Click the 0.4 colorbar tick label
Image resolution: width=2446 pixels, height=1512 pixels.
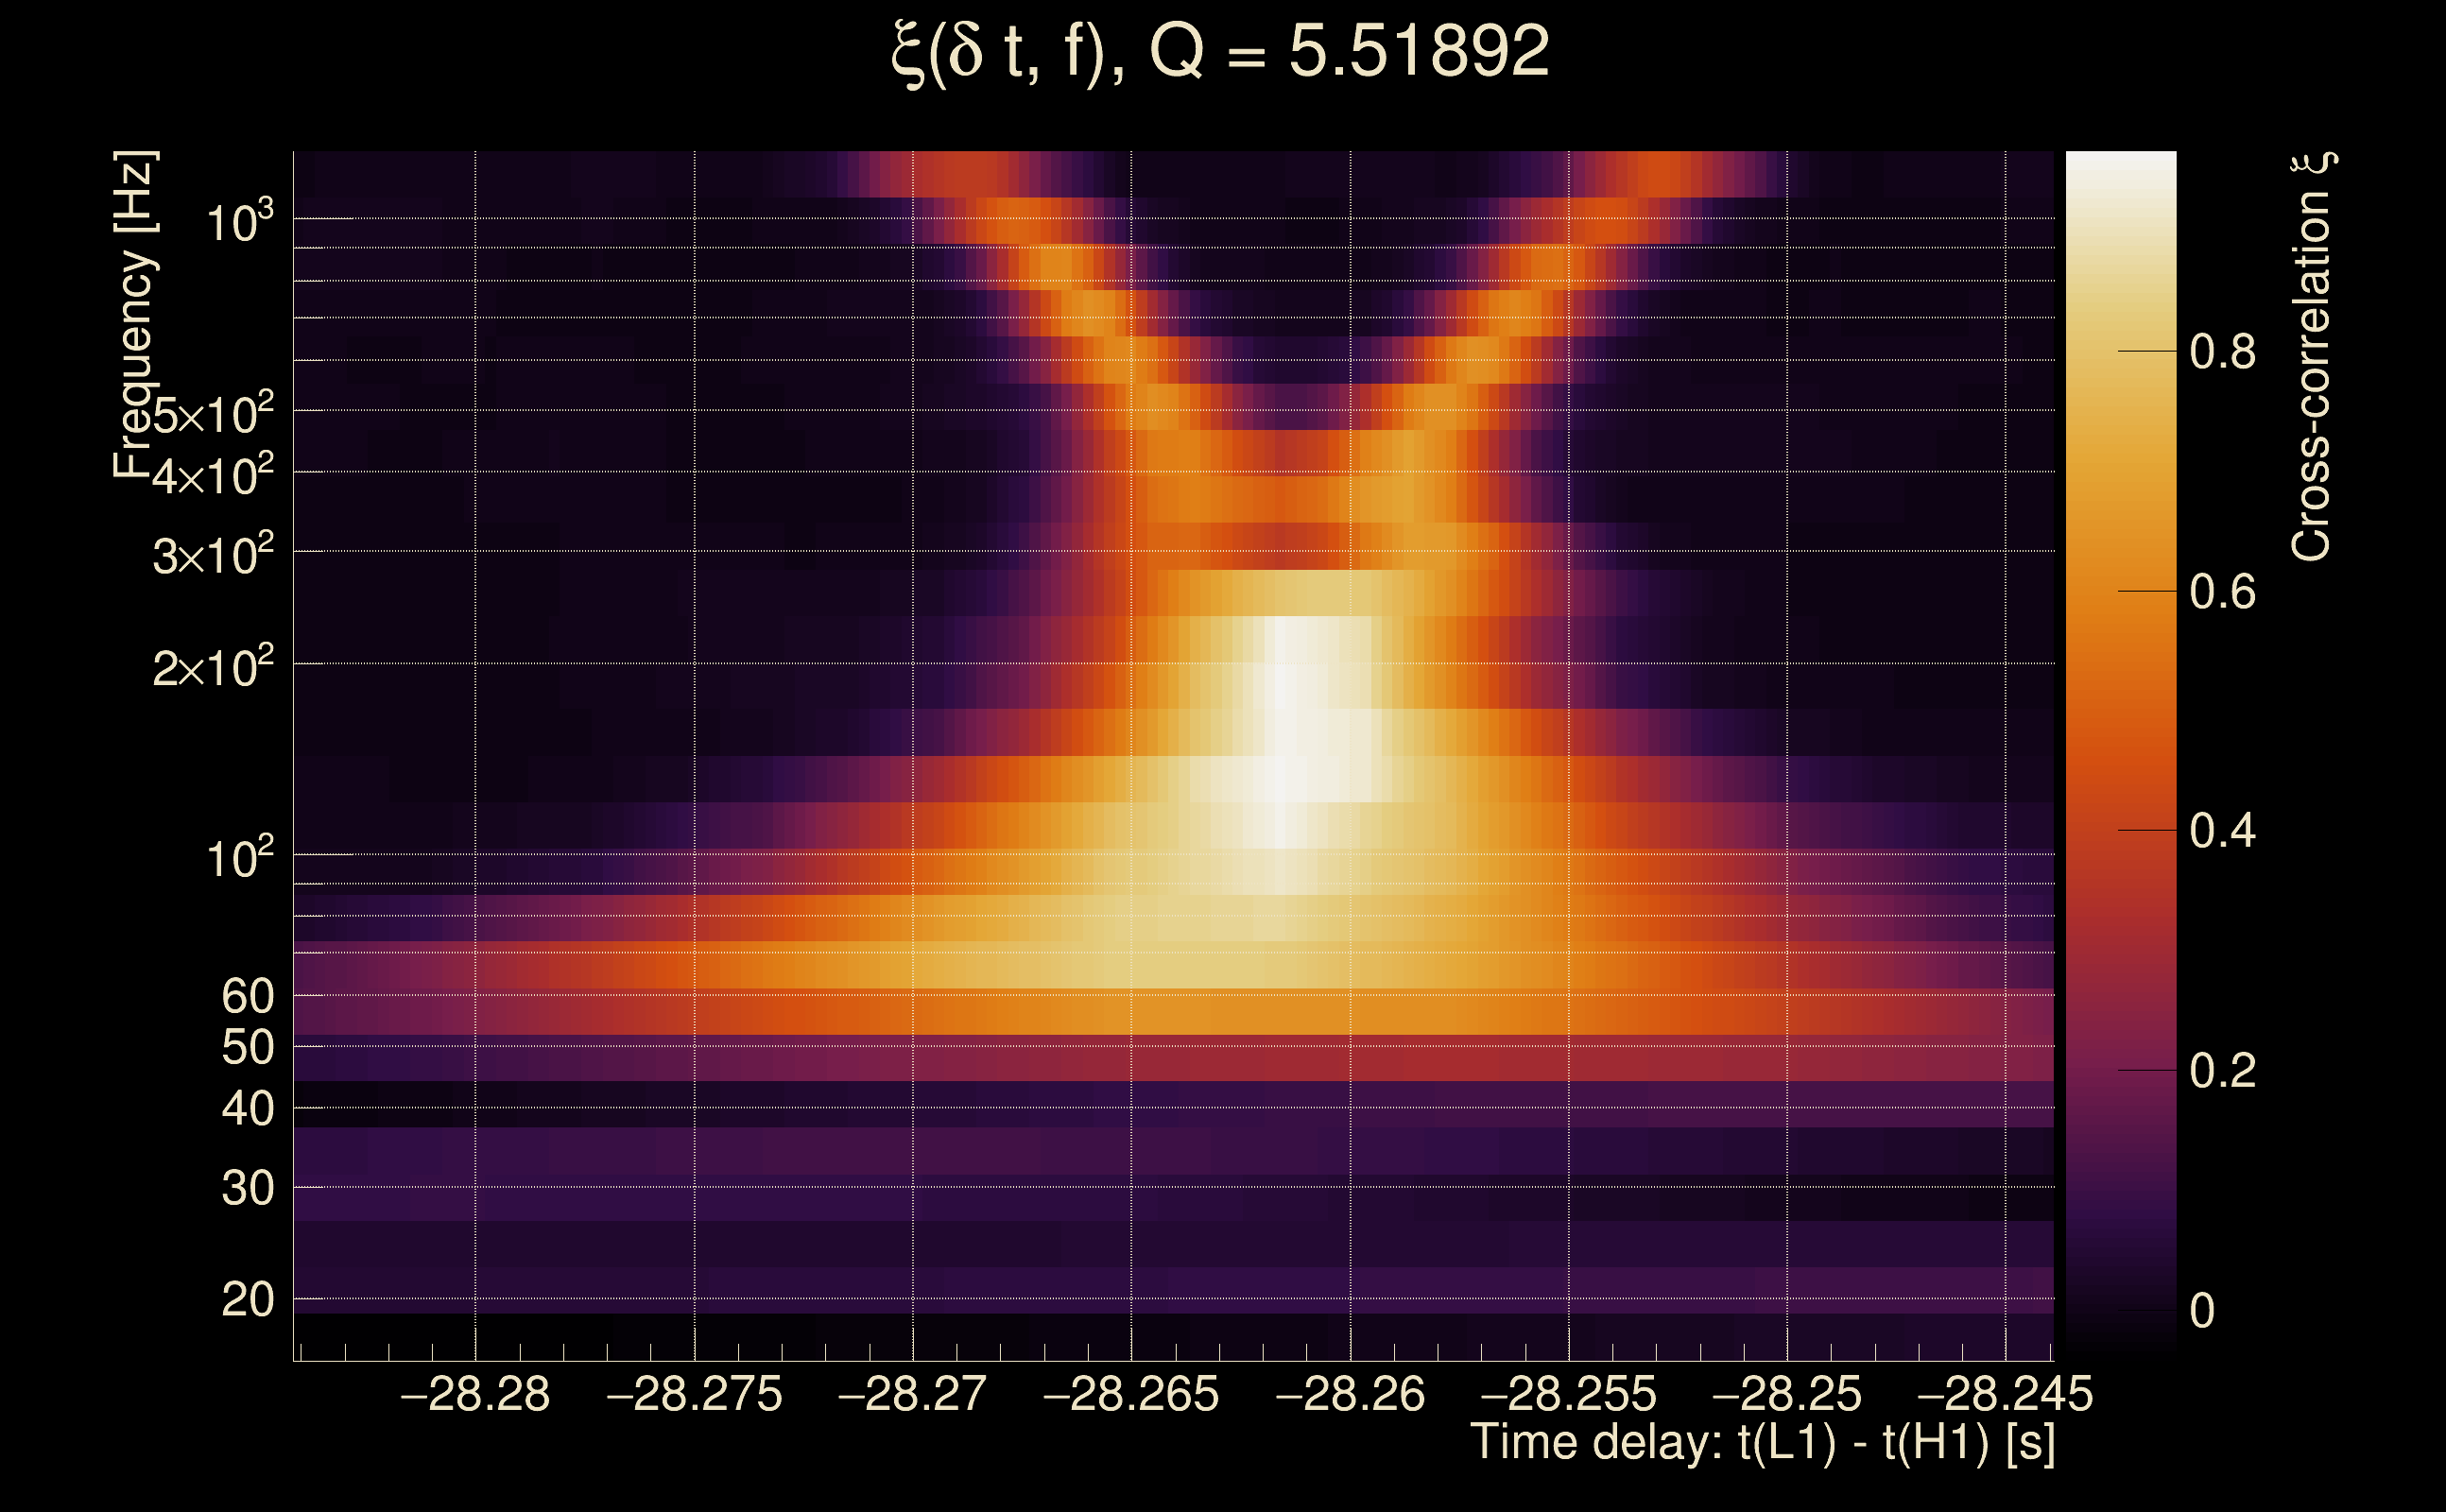(2222, 831)
